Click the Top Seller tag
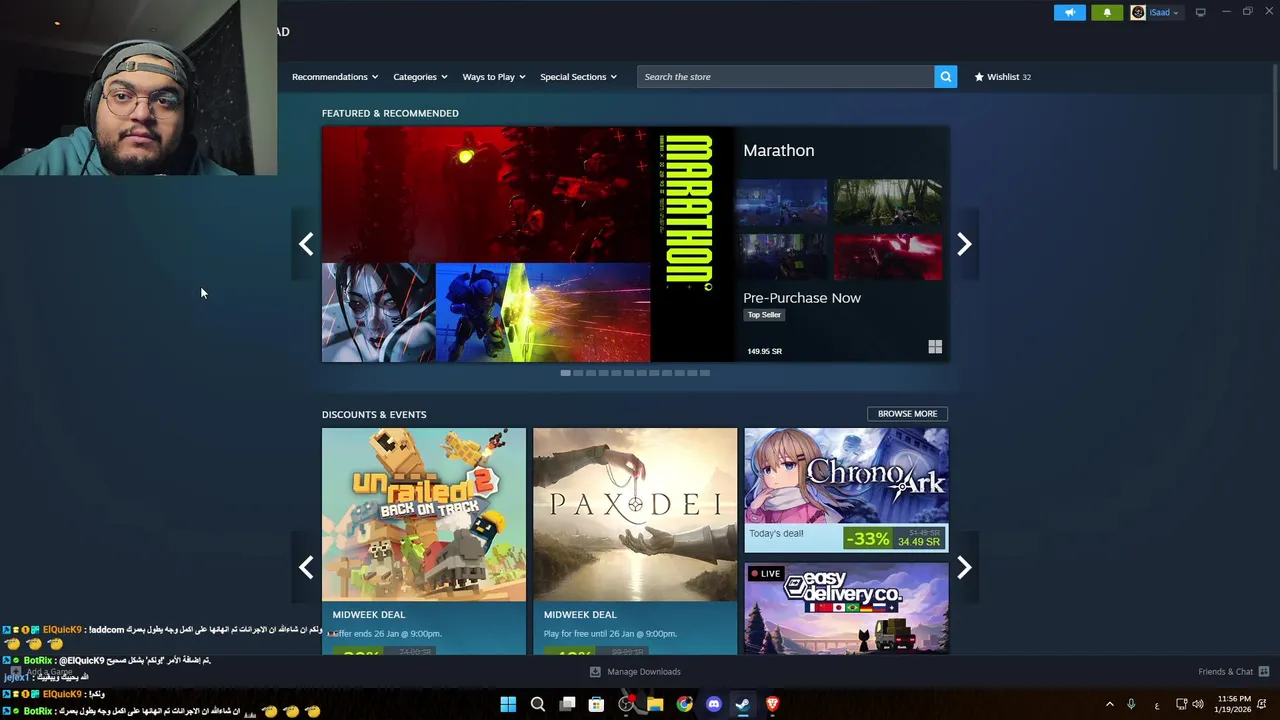 tap(764, 315)
